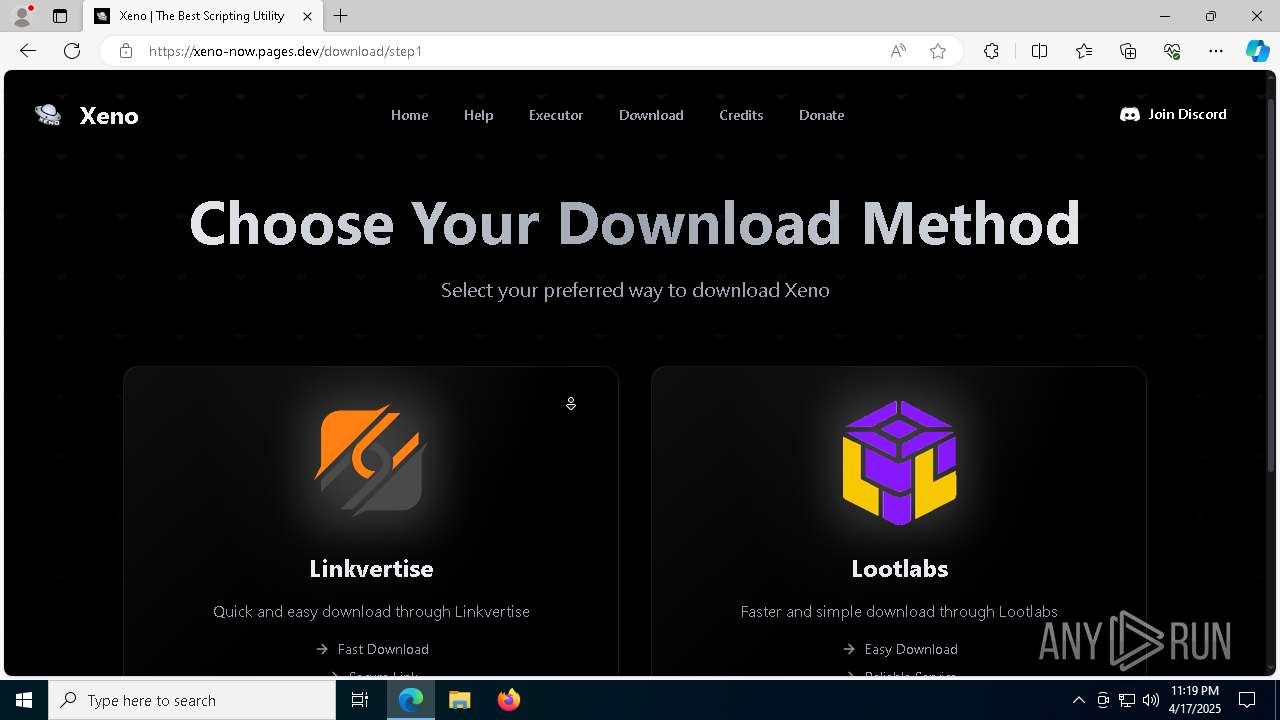Open the Donate nav item
The image size is (1280, 720).
821,115
